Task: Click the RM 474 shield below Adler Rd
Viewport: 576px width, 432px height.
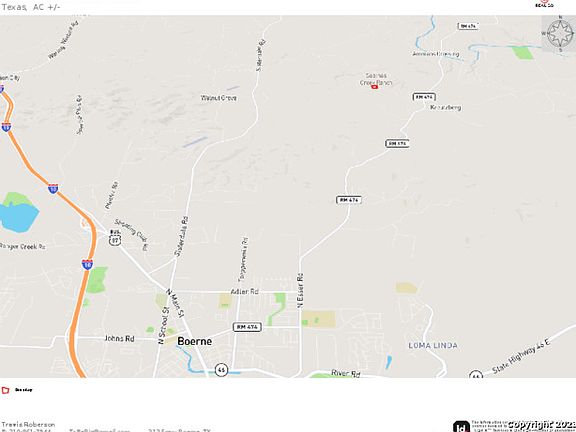Action: tap(247, 327)
